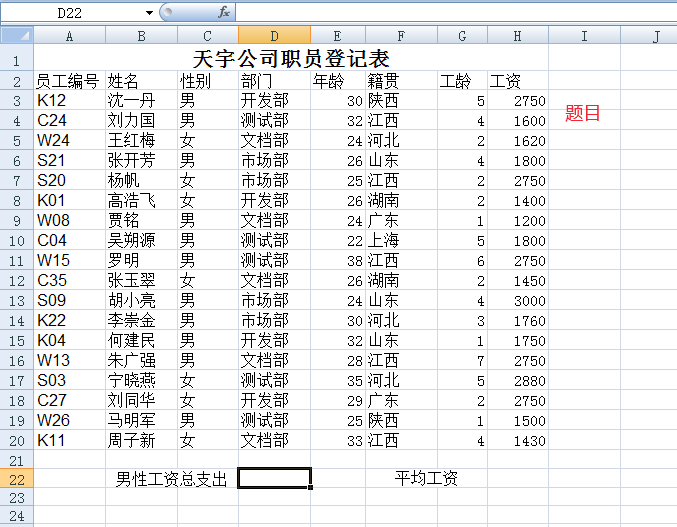Click the name cell 罗明
Viewport: 677px width, 527px height.
[x=142, y=260]
